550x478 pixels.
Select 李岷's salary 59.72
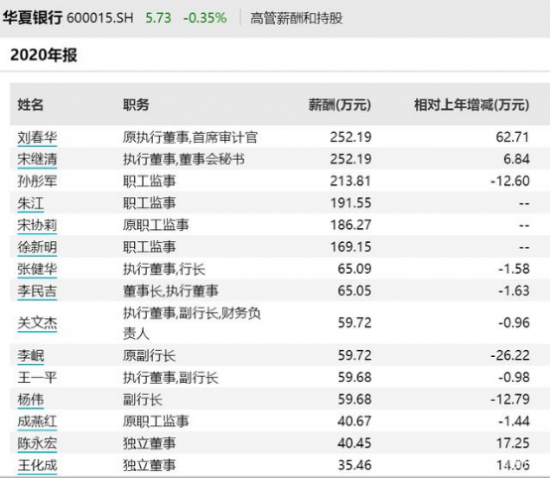[x=355, y=356]
